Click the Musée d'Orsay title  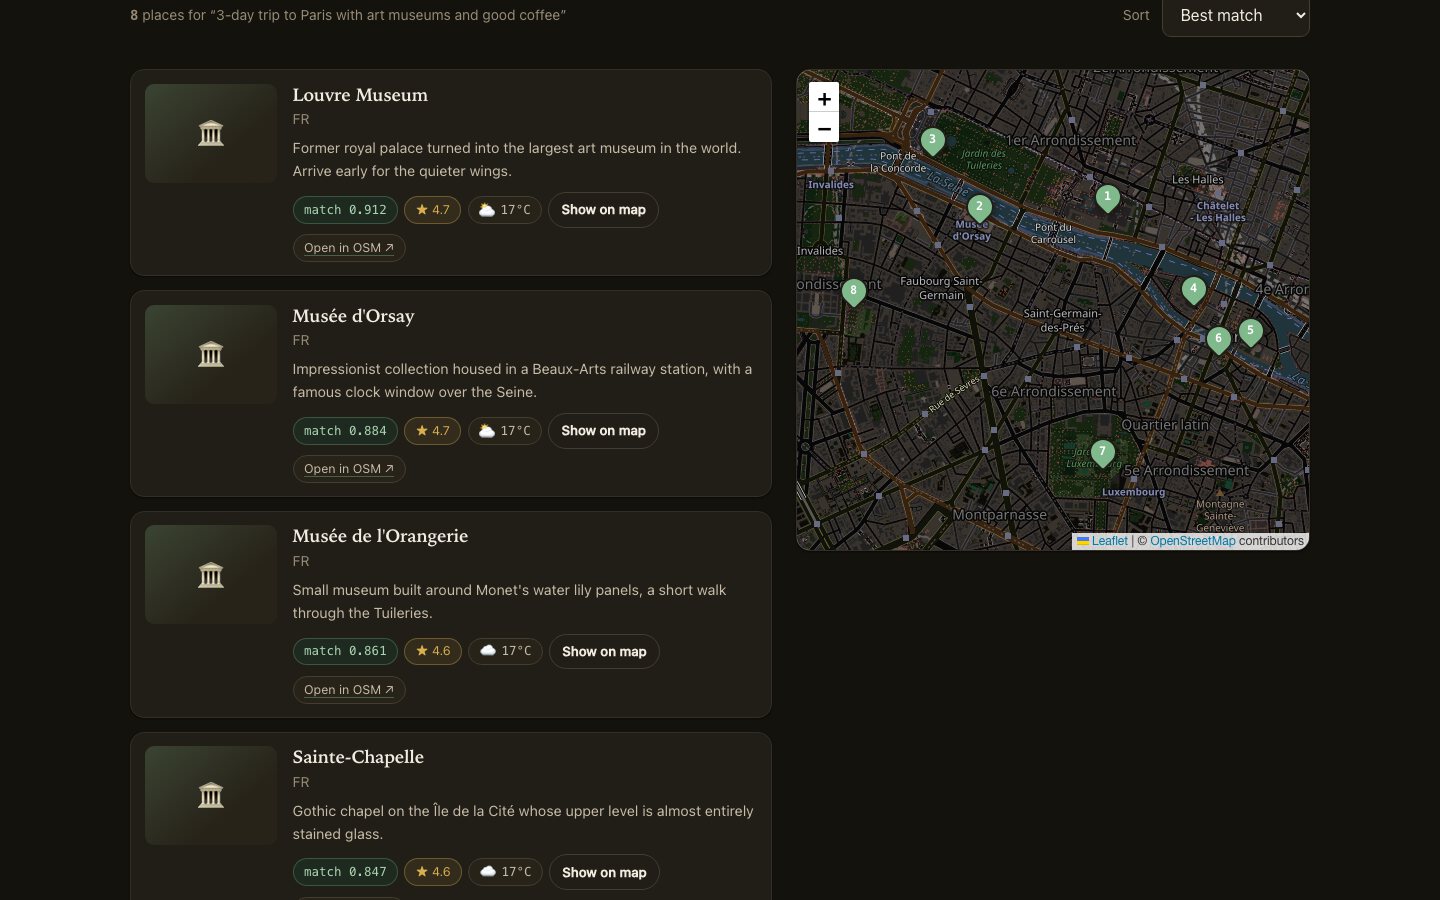tap(353, 316)
